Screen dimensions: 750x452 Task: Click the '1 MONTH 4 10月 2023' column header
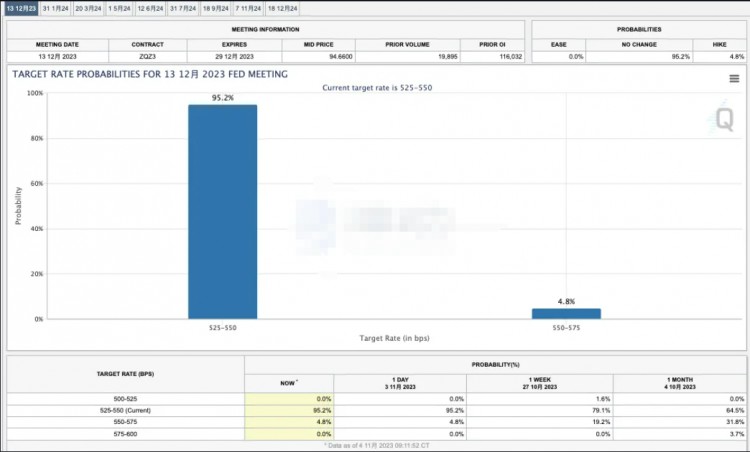click(680, 383)
